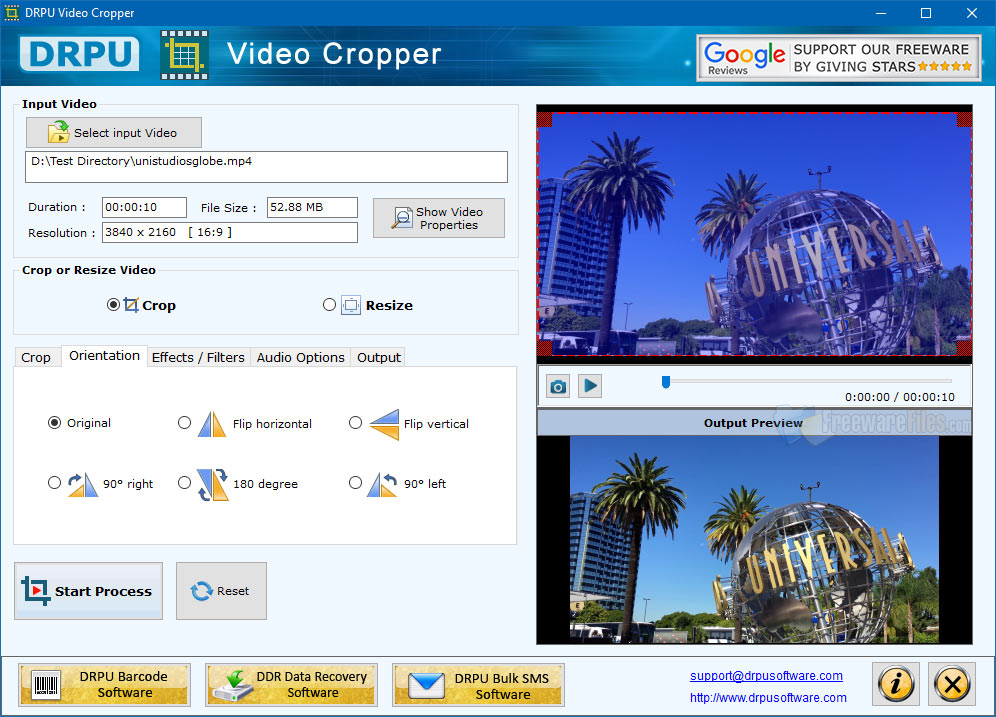Click the yellow exit X icon

(x=952, y=684)
